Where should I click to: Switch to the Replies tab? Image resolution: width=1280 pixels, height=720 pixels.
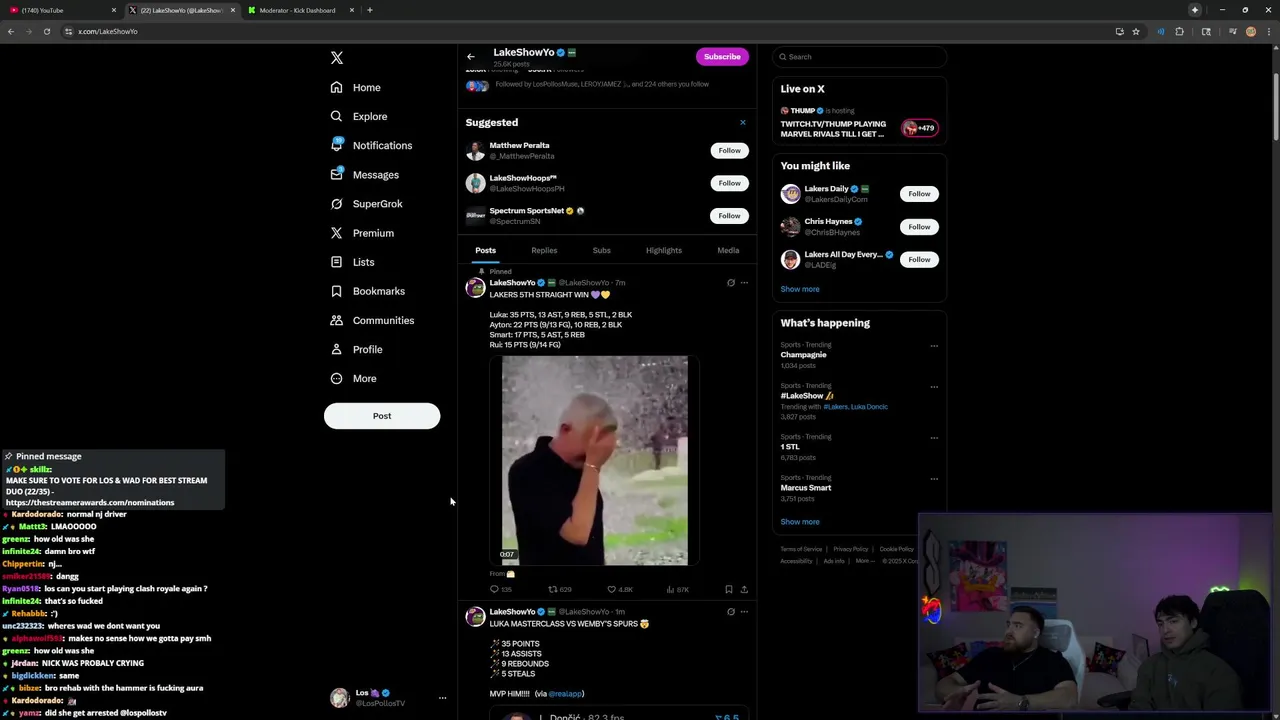(x=544, y=250)
